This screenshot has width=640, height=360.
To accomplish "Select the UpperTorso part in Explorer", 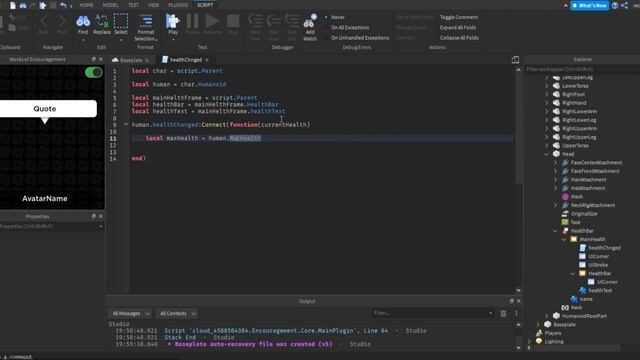I will [571, 146].
